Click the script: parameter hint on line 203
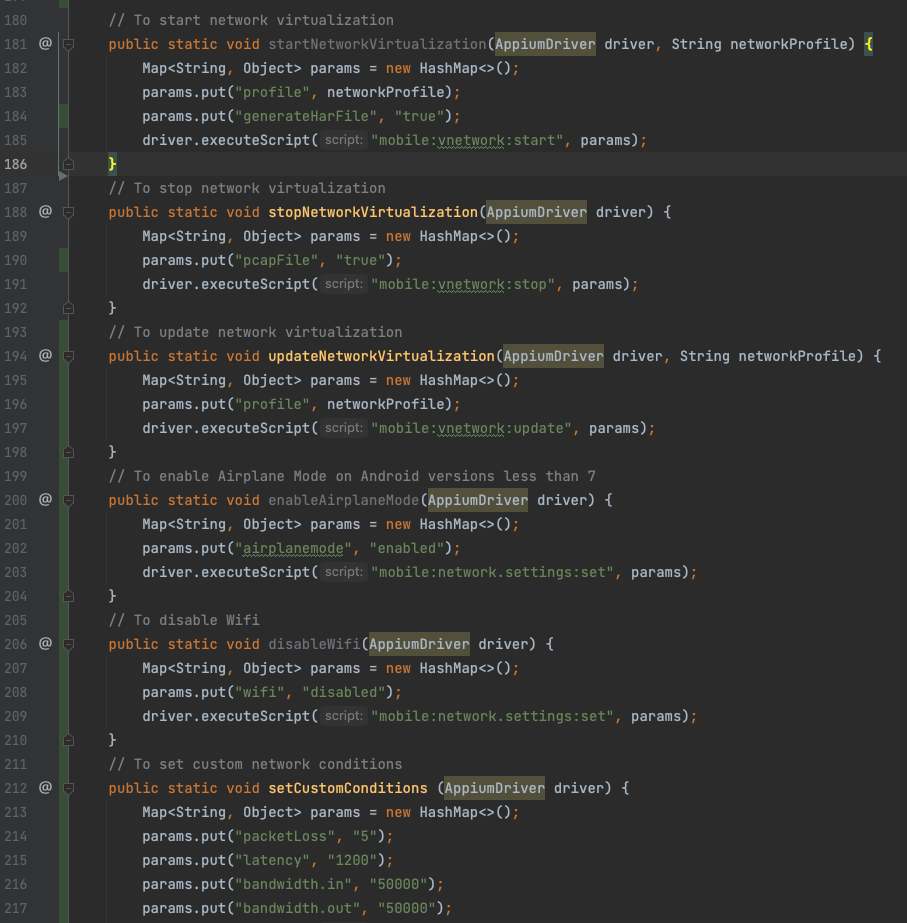This screenshot has height=923, width=907. point(344,572)
